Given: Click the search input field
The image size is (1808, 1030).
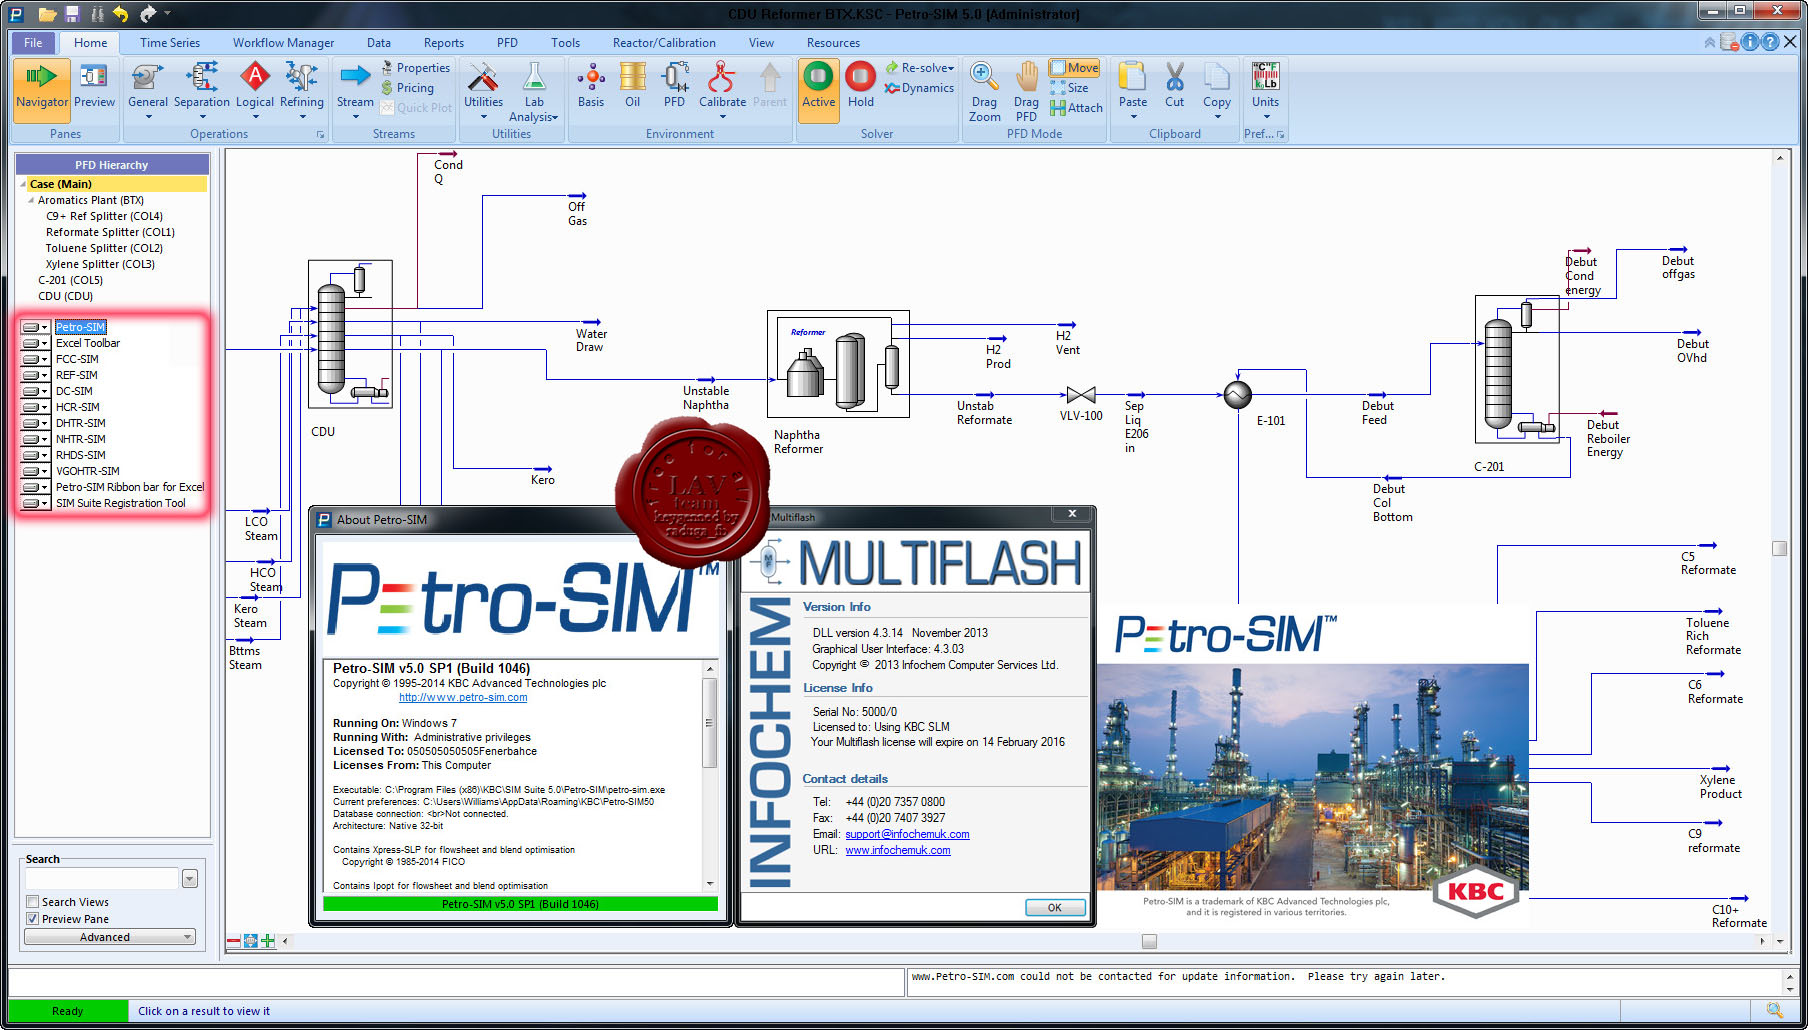Looking at the screenshot, I should 102,879.
